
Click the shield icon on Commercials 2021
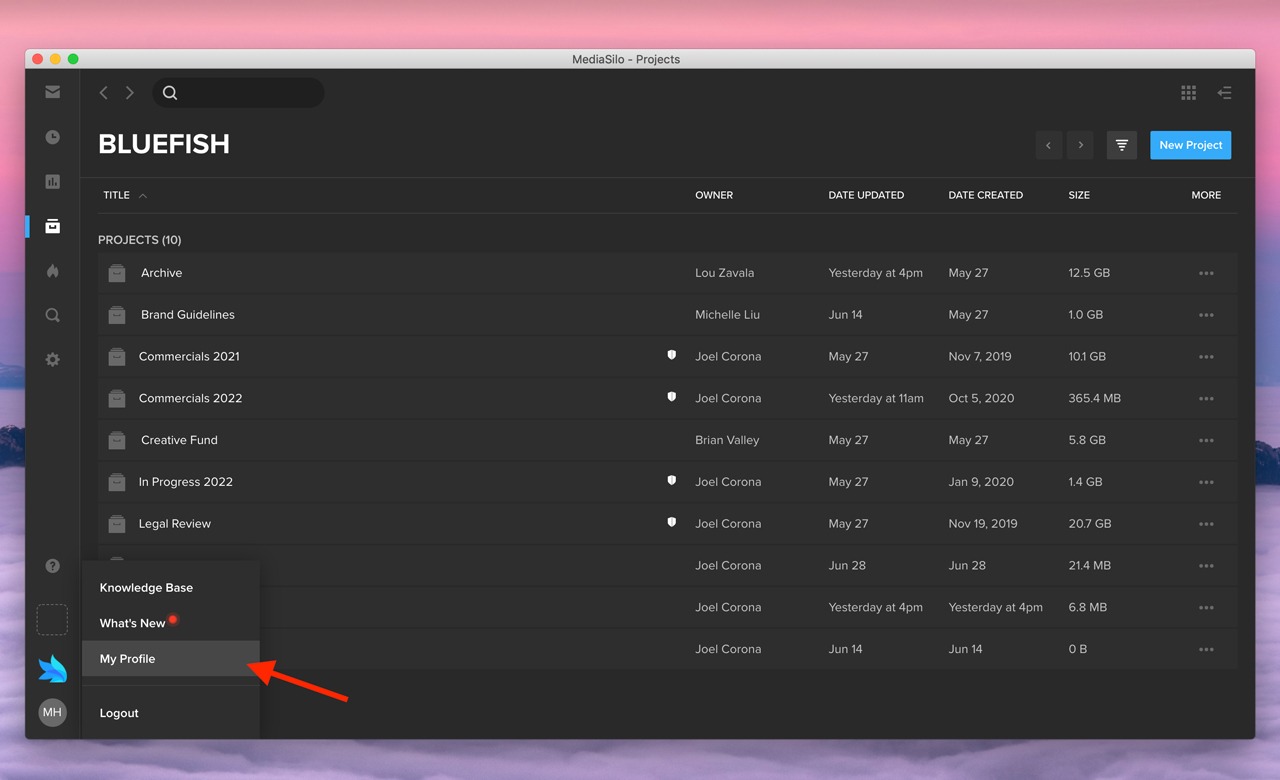pos(672,355)
